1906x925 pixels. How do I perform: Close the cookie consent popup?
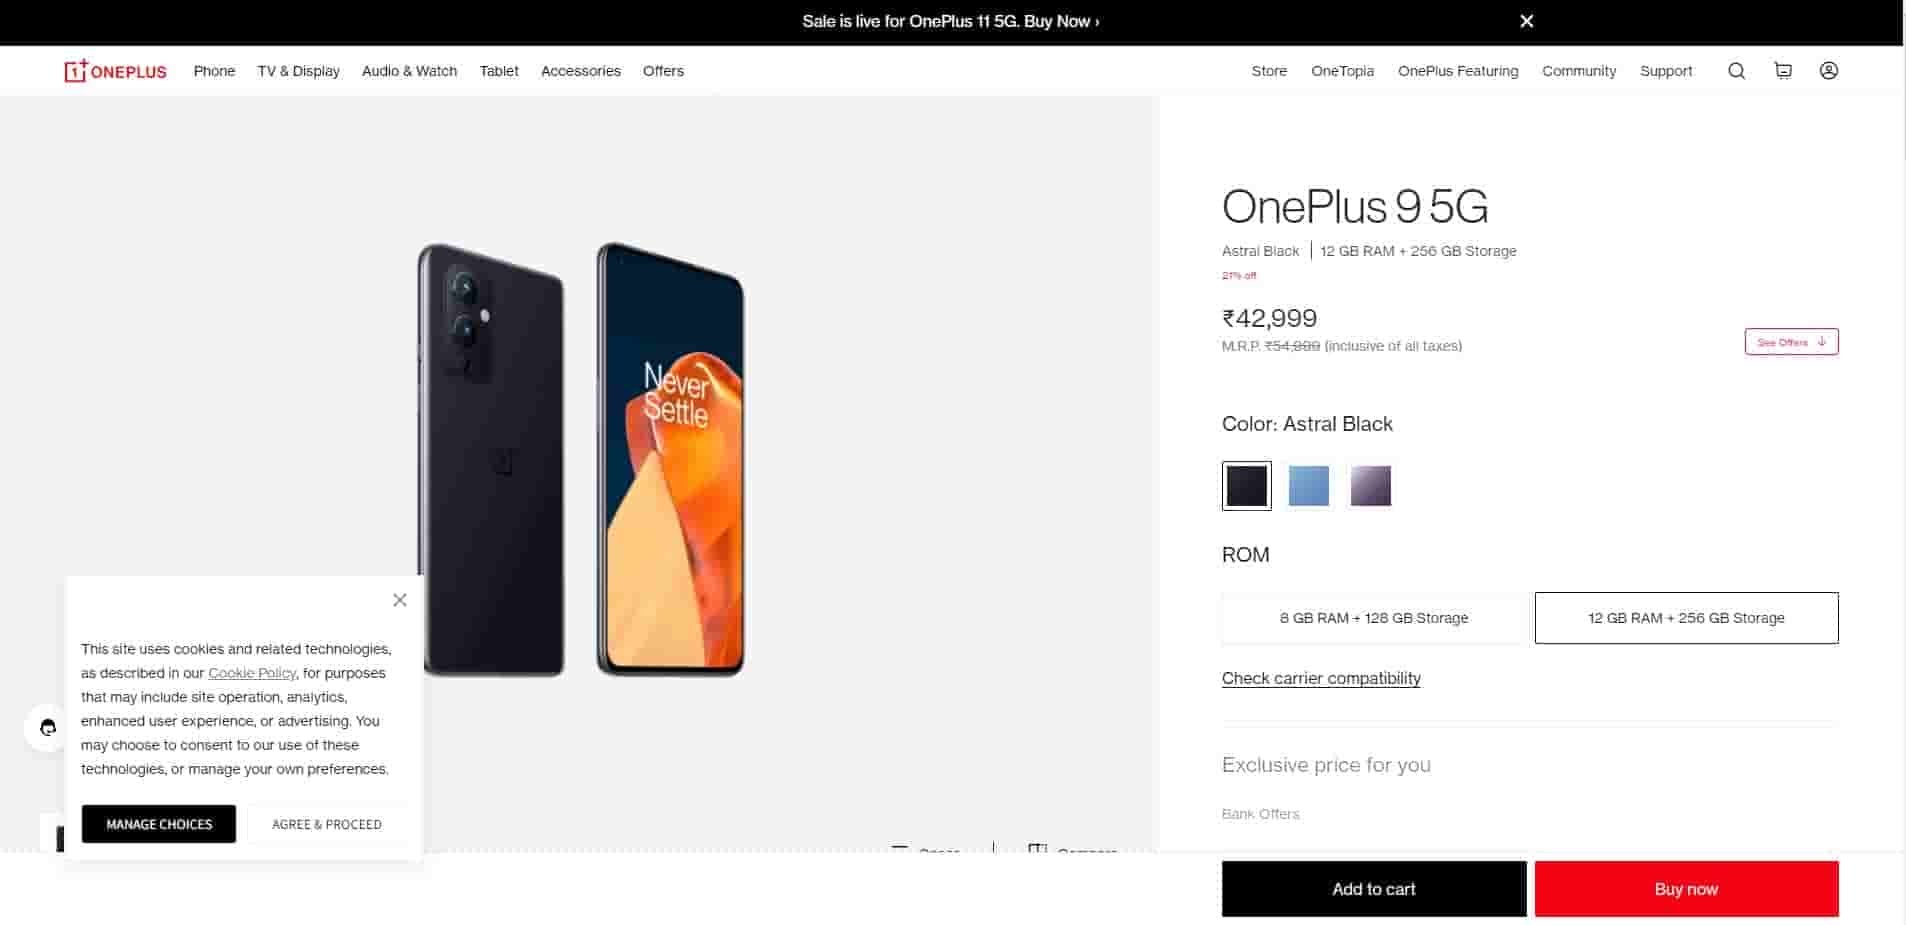(400, 600)
